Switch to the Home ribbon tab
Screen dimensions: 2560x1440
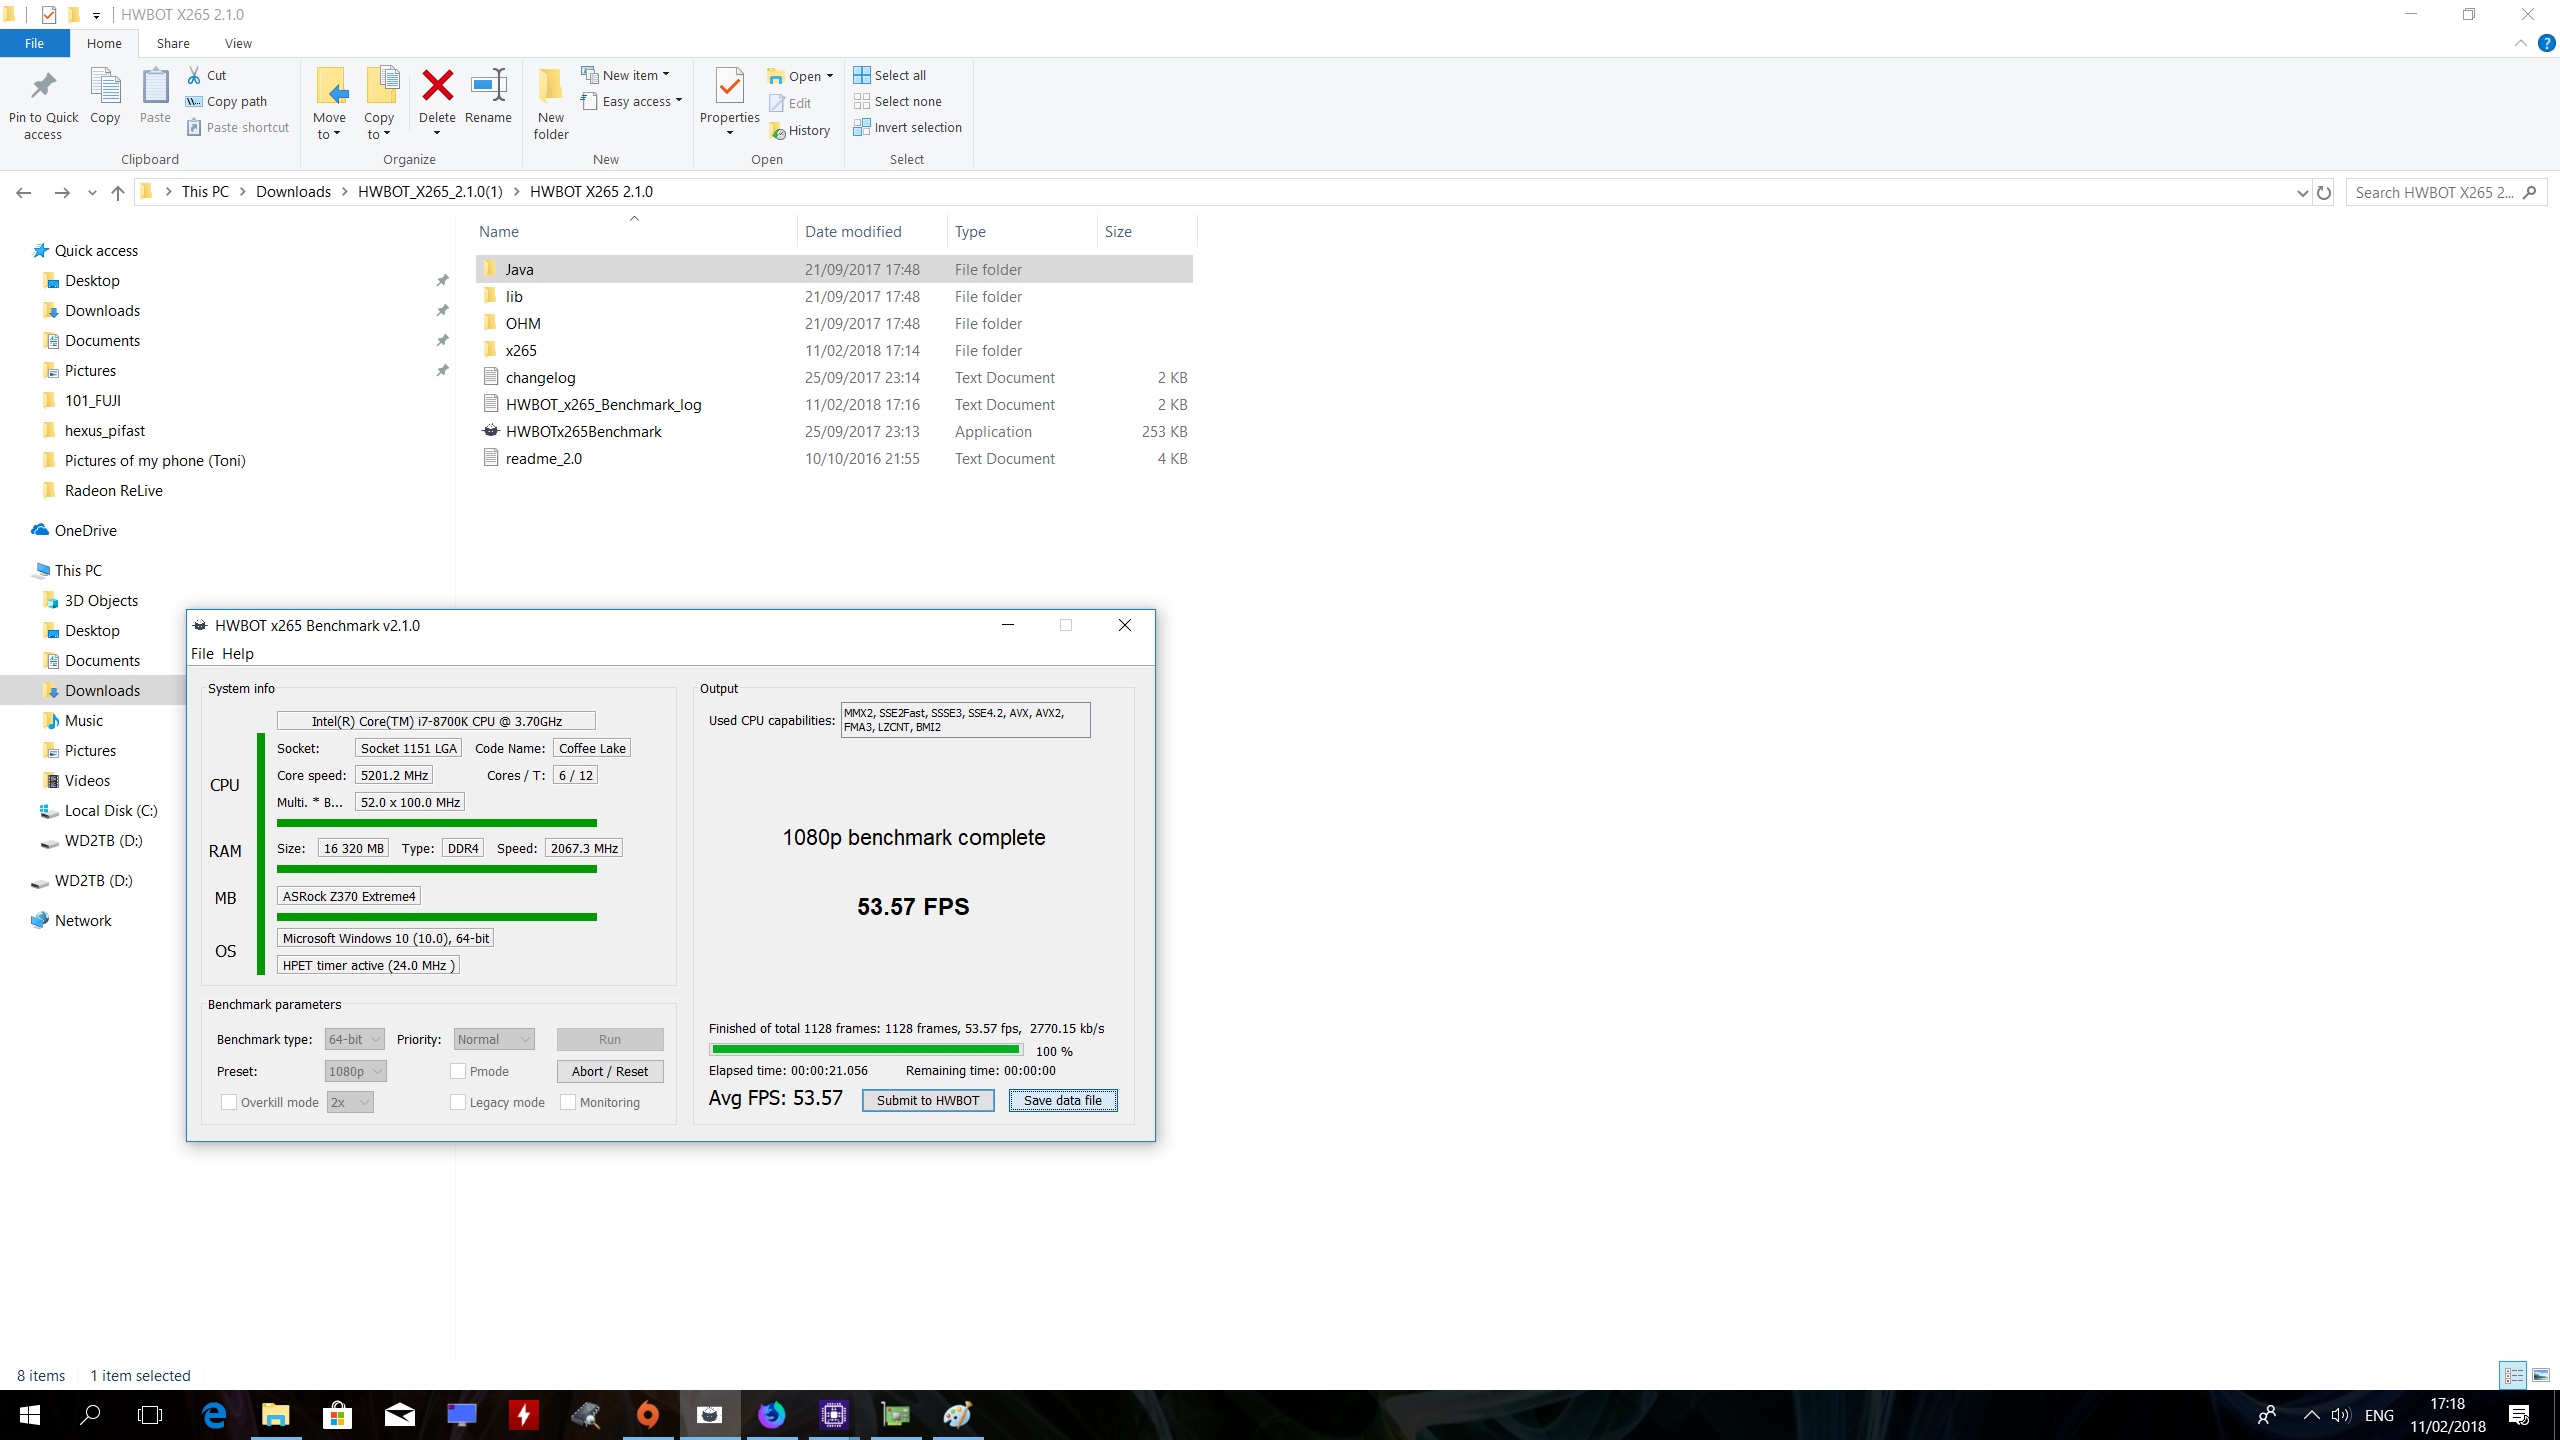(104, 43)
